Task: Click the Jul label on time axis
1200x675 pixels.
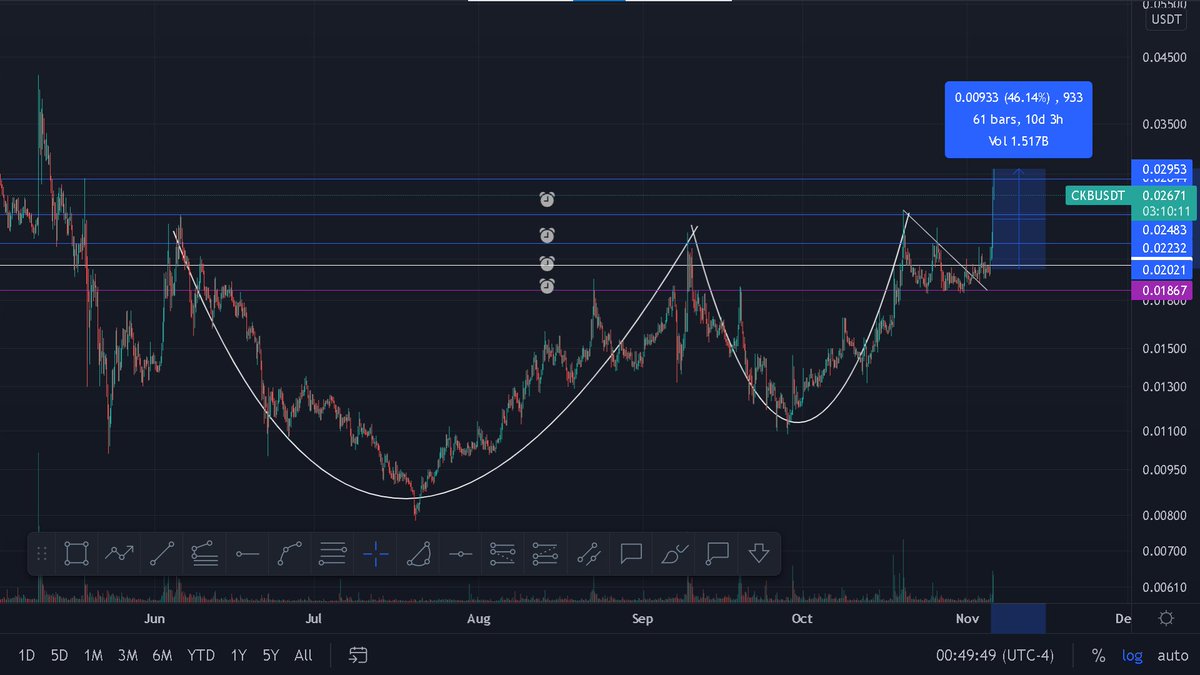Action: (313, 619)
